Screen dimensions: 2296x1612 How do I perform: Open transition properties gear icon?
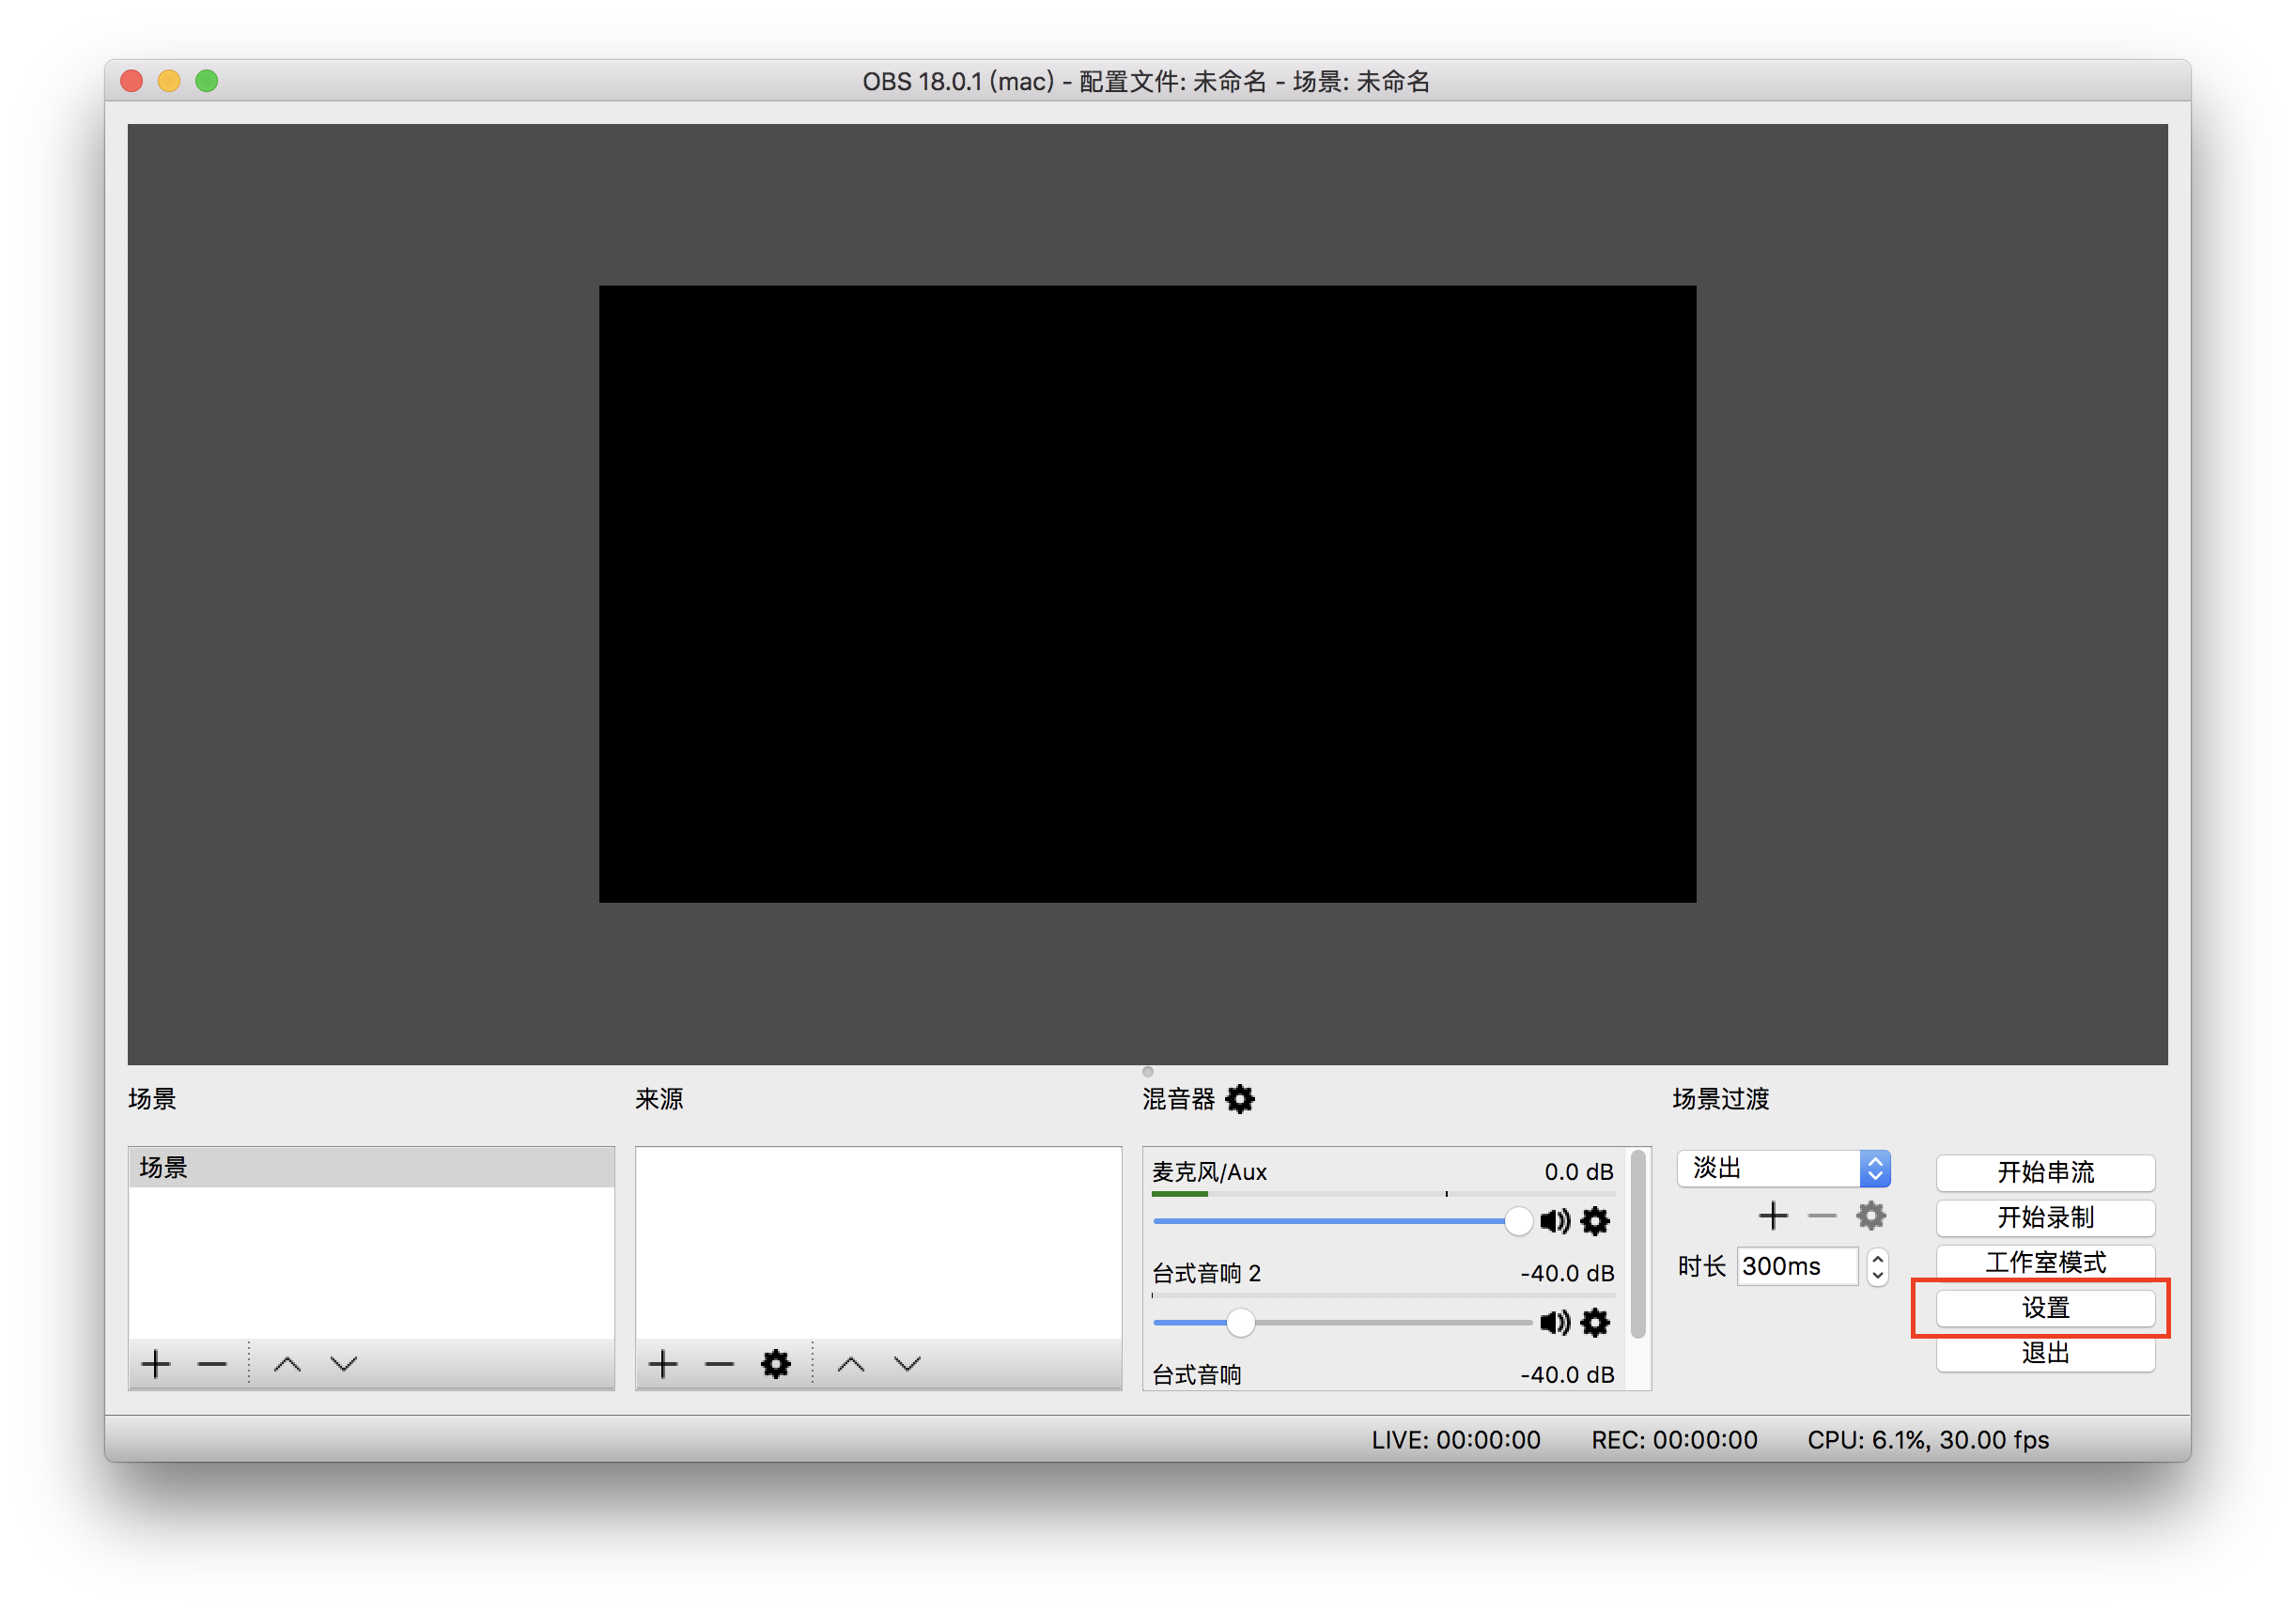tap(1871, 1216)
